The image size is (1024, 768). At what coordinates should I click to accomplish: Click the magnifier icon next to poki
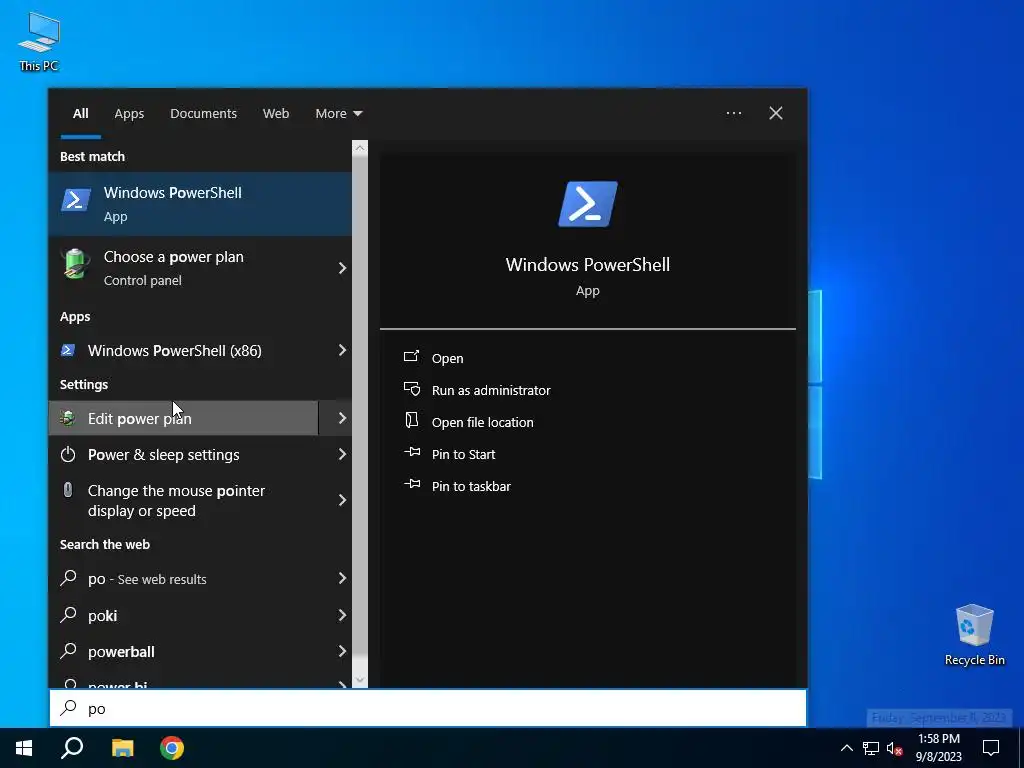pyautogui.click(x=68, y=615)
